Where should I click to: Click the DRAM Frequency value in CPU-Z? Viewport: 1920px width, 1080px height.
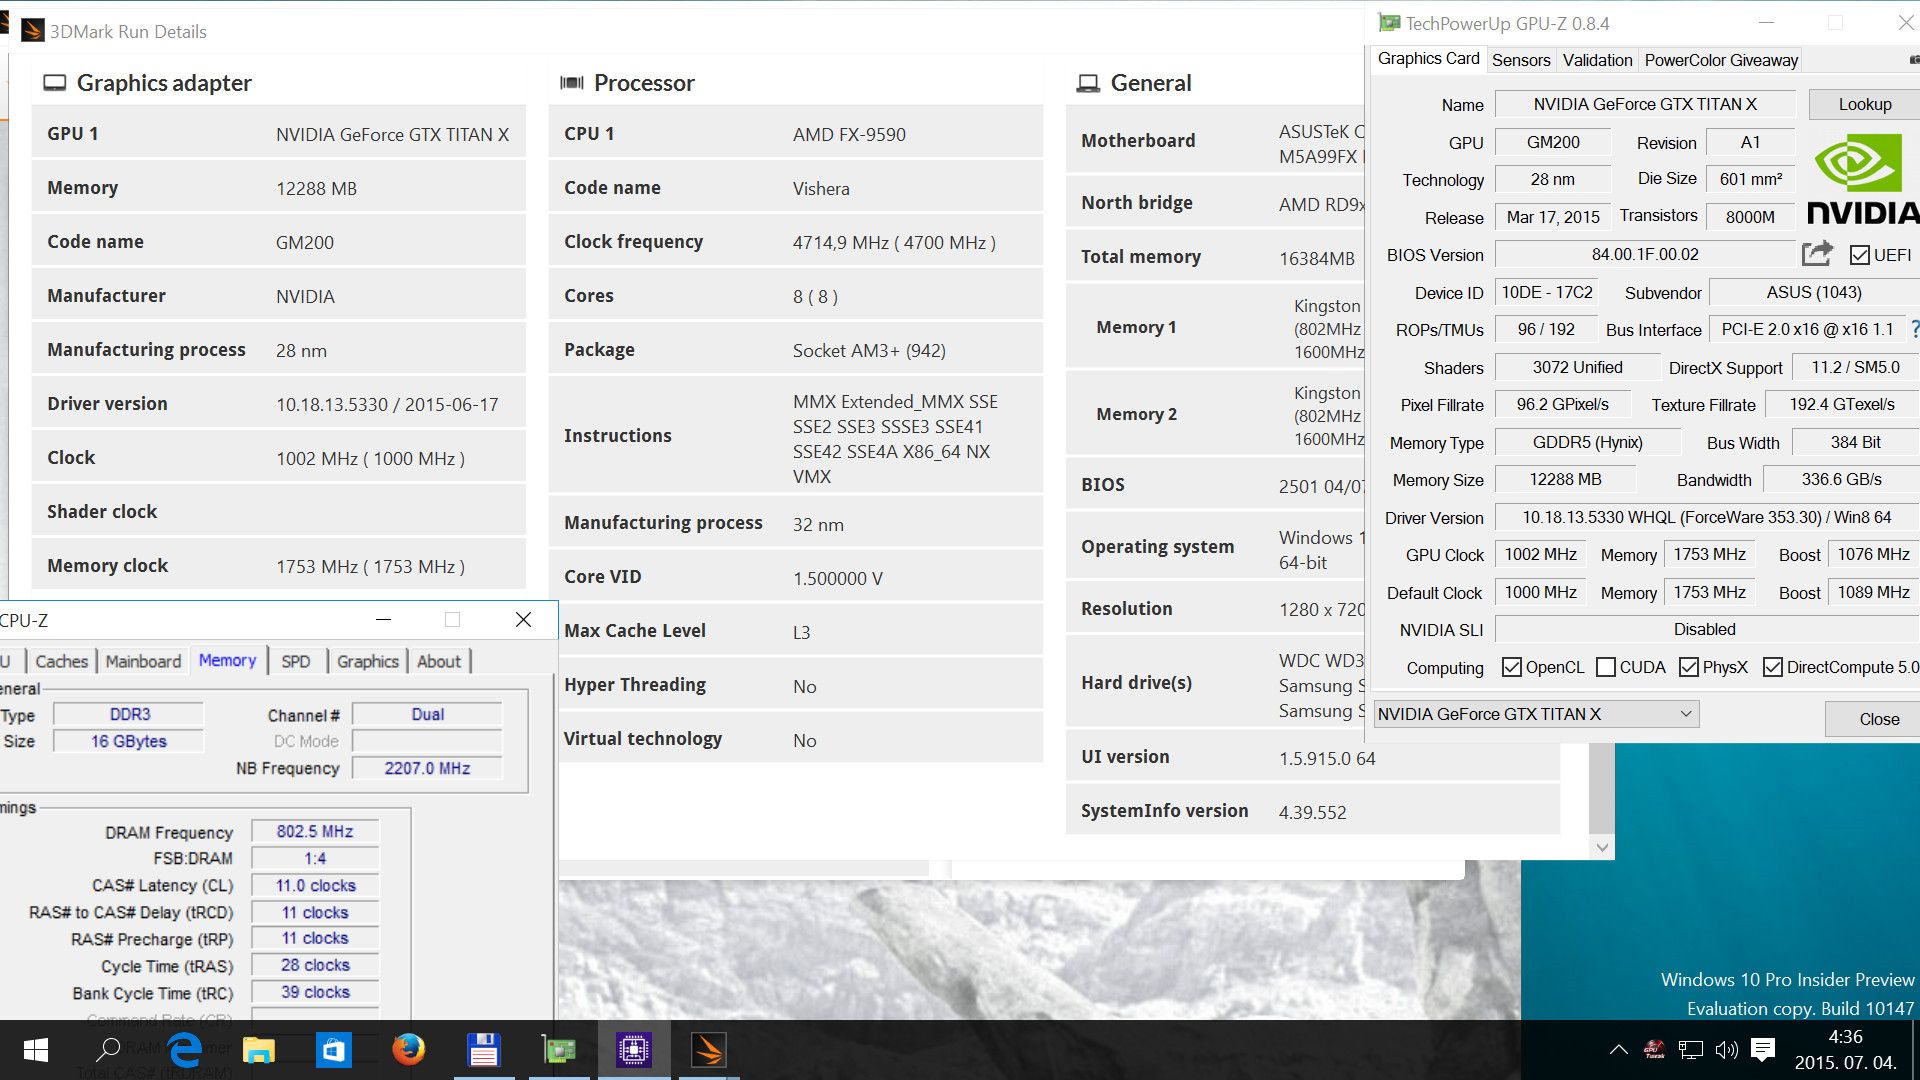point(315,831)
